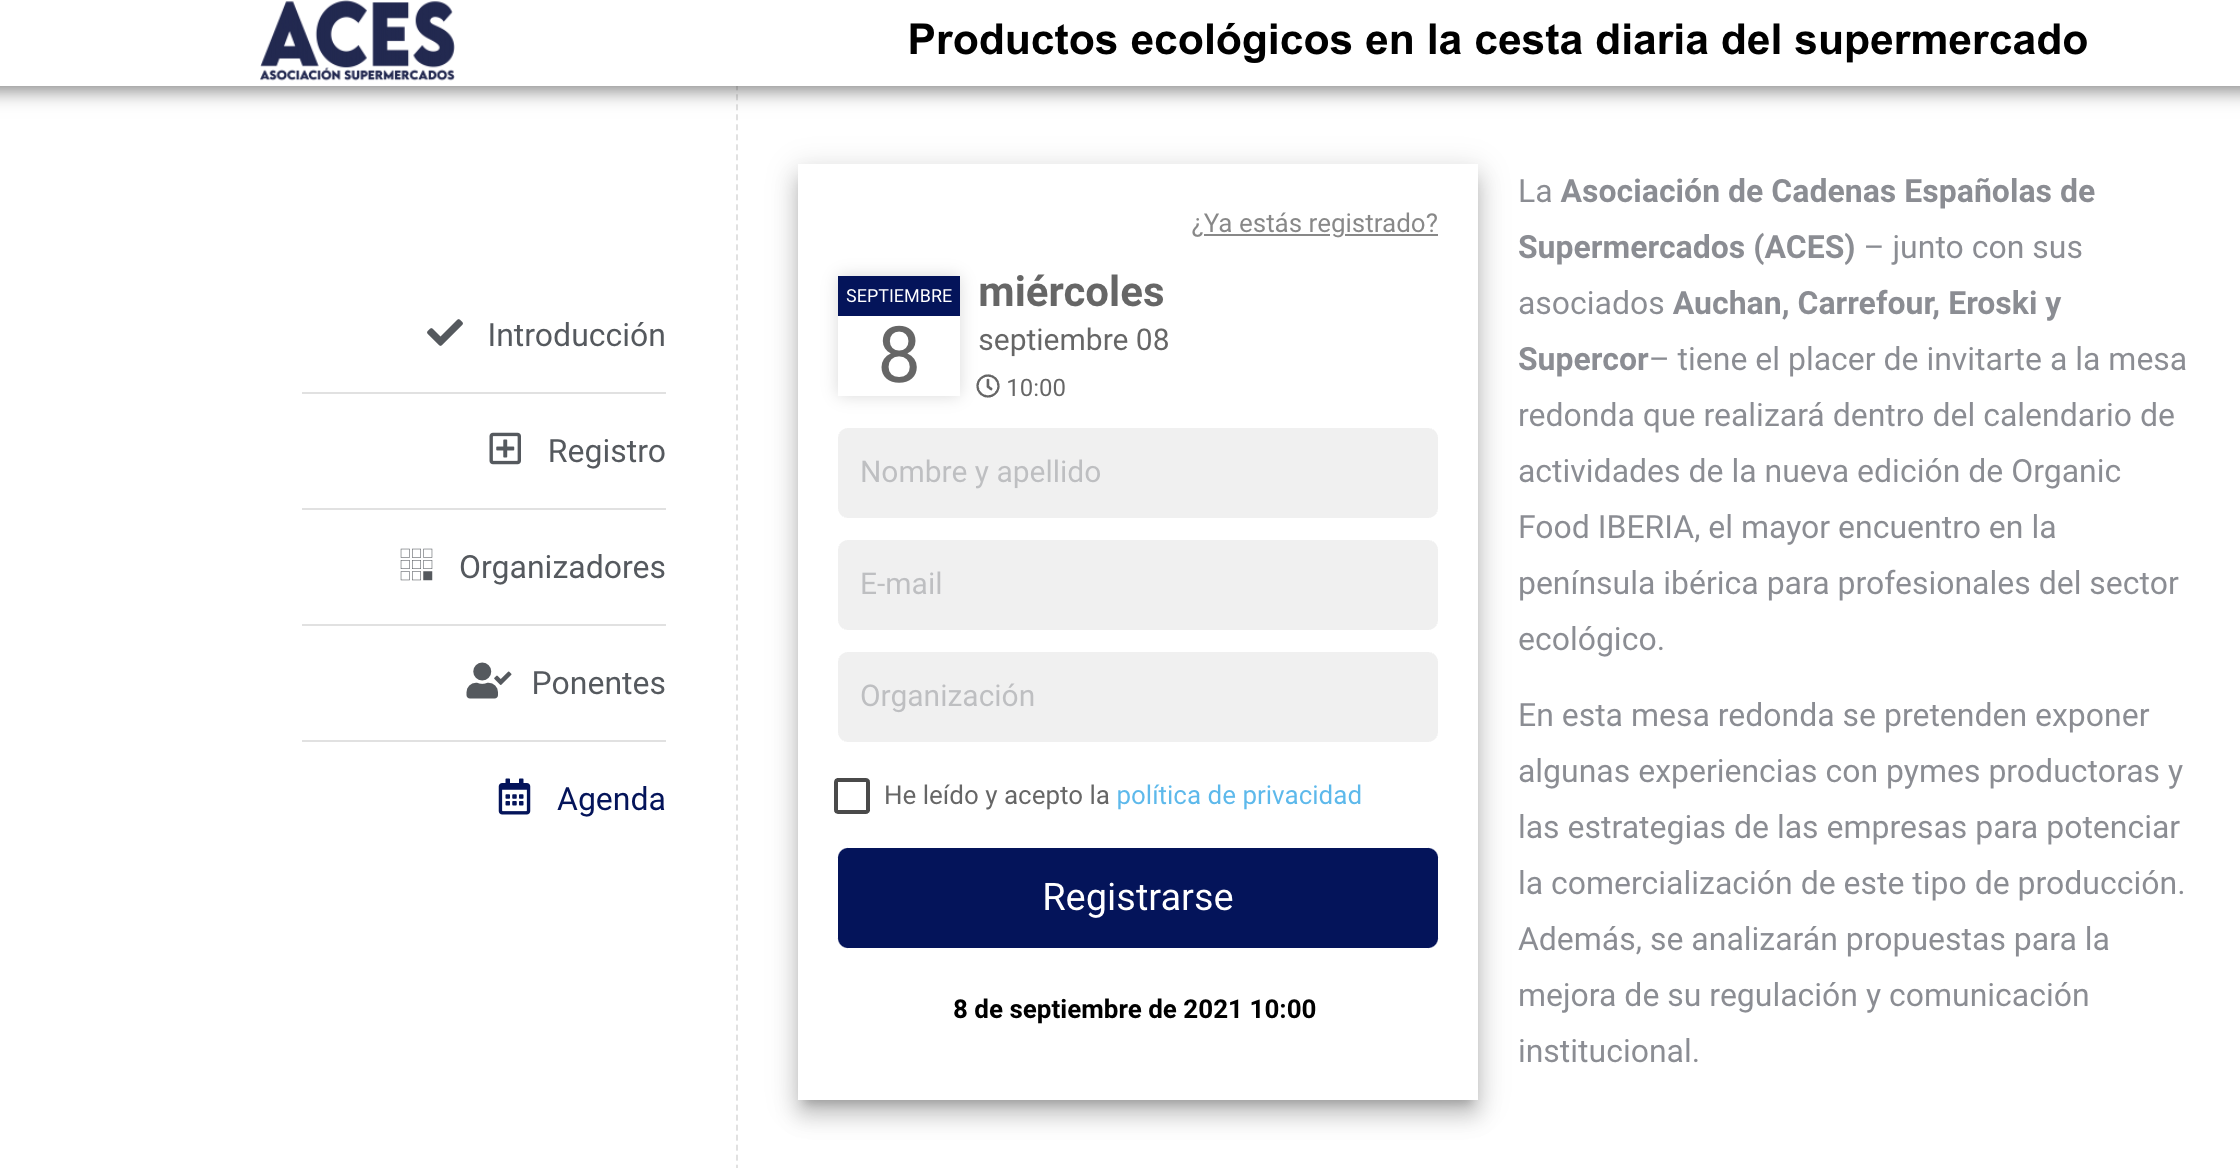The height and width of the screenshot is (1168, 2240).
Task: Click the user-check icon next to Ponentes
Action: click(x=488, y=681)
